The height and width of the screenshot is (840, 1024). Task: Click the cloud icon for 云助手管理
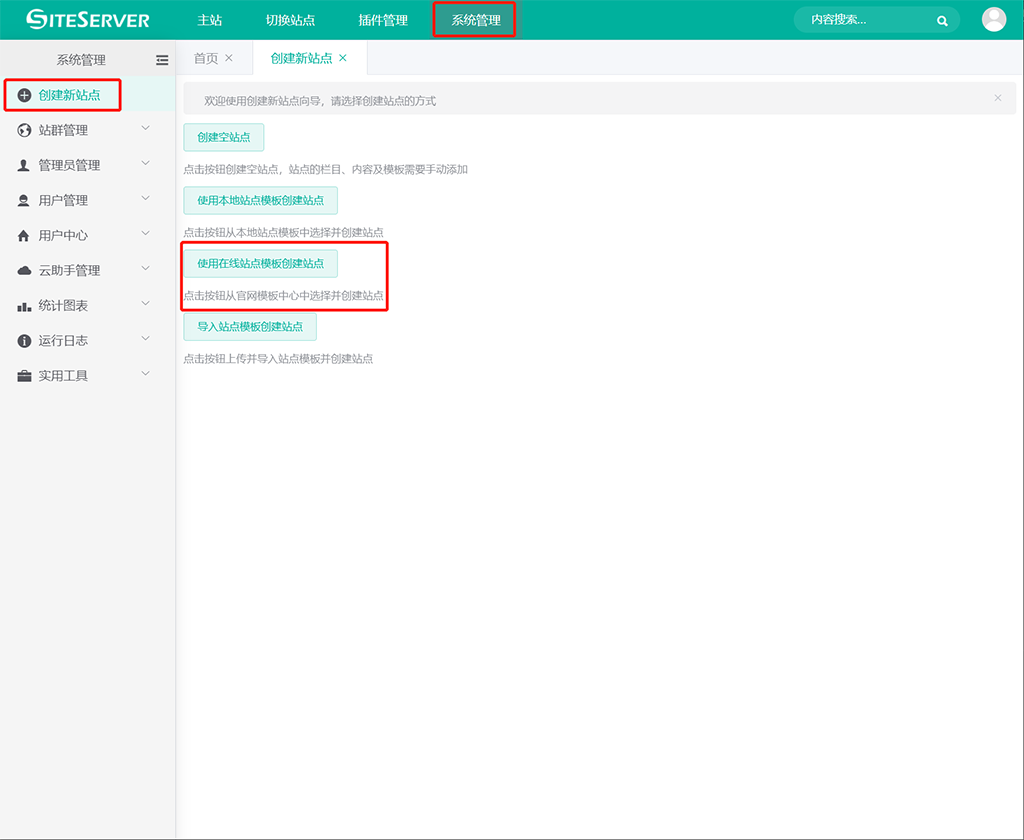25,271
